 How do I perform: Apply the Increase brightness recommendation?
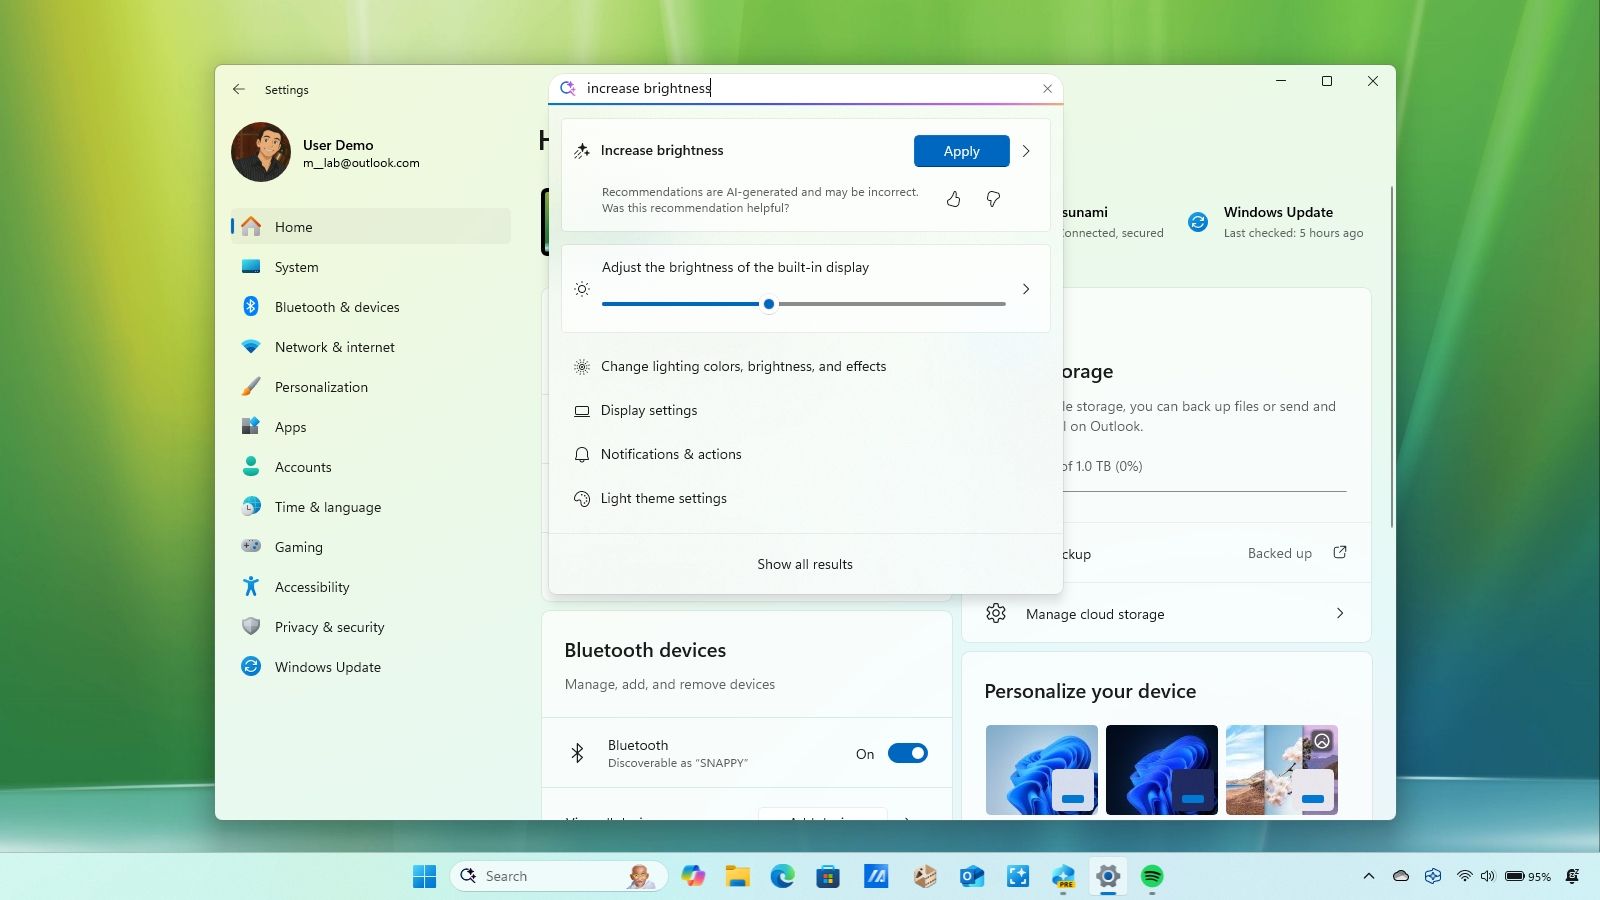(961, 151)
